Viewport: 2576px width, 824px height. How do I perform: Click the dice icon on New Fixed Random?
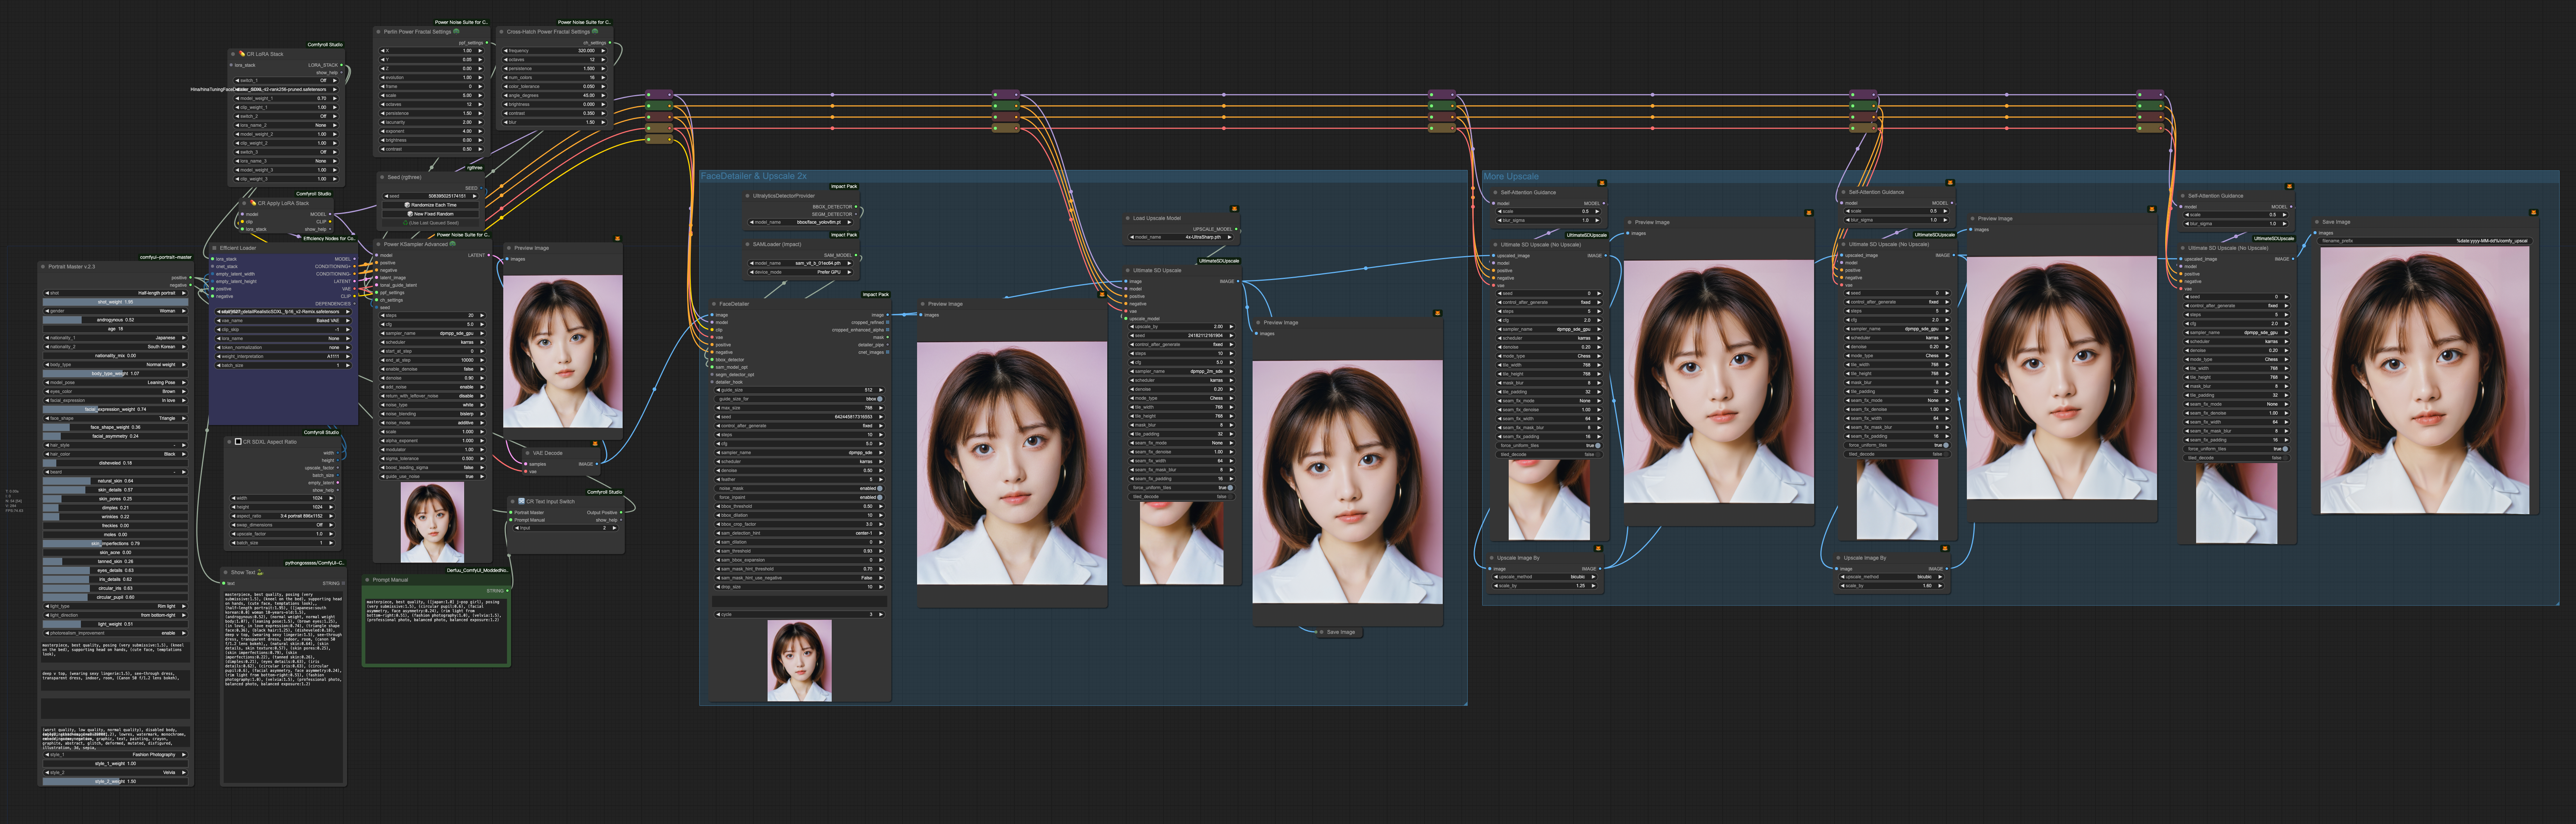(410, 214)
